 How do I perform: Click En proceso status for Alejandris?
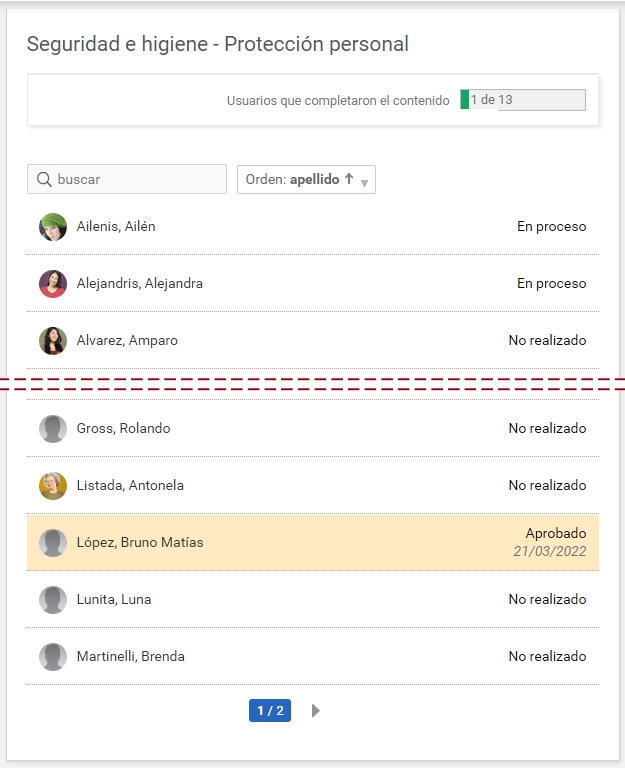[551, 284]
